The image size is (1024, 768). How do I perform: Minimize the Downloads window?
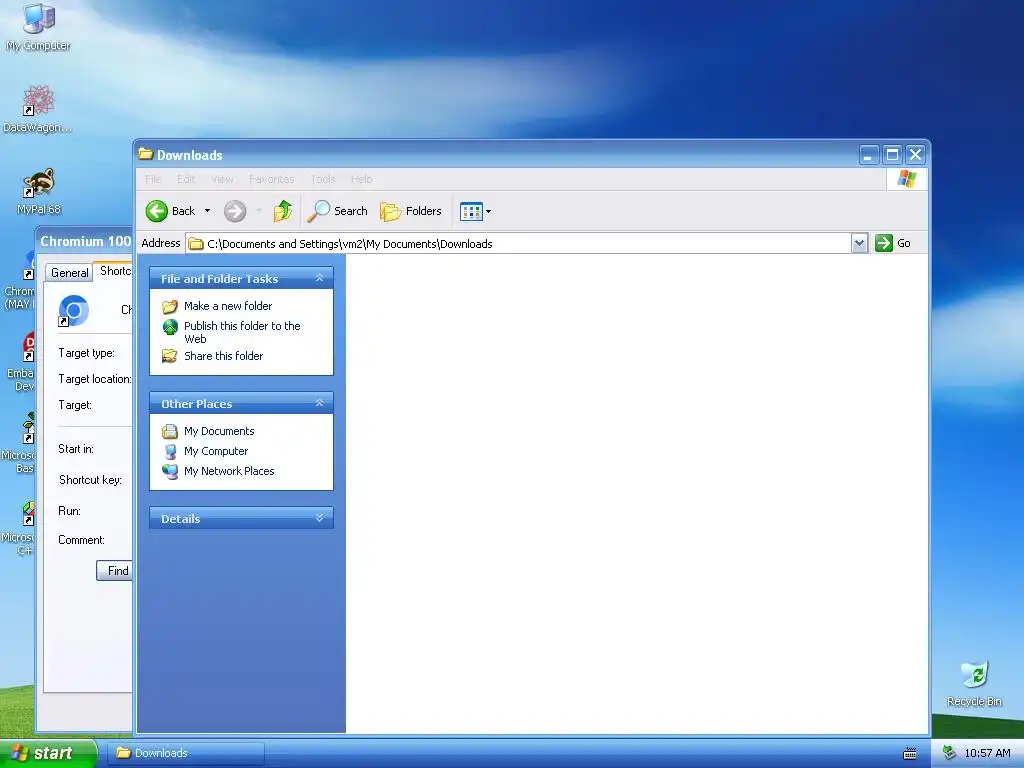[x=869, y=155]
